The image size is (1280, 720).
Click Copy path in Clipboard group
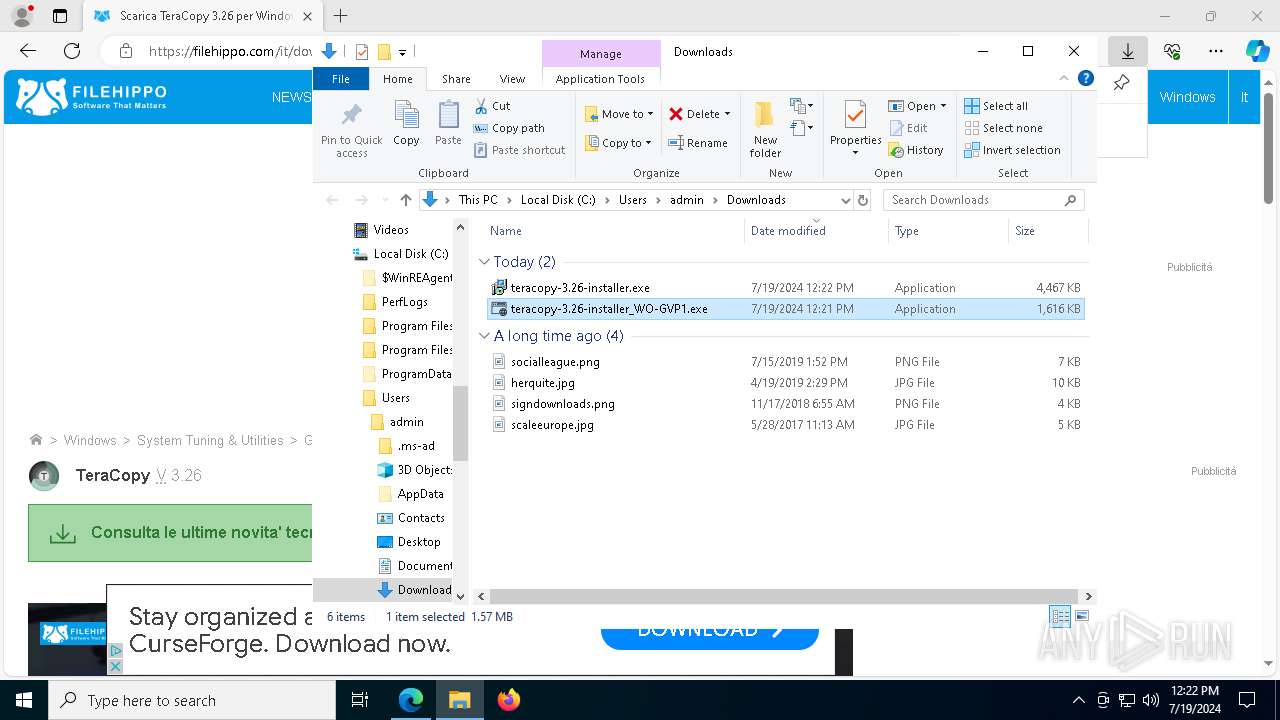click(x=509, y=128)
